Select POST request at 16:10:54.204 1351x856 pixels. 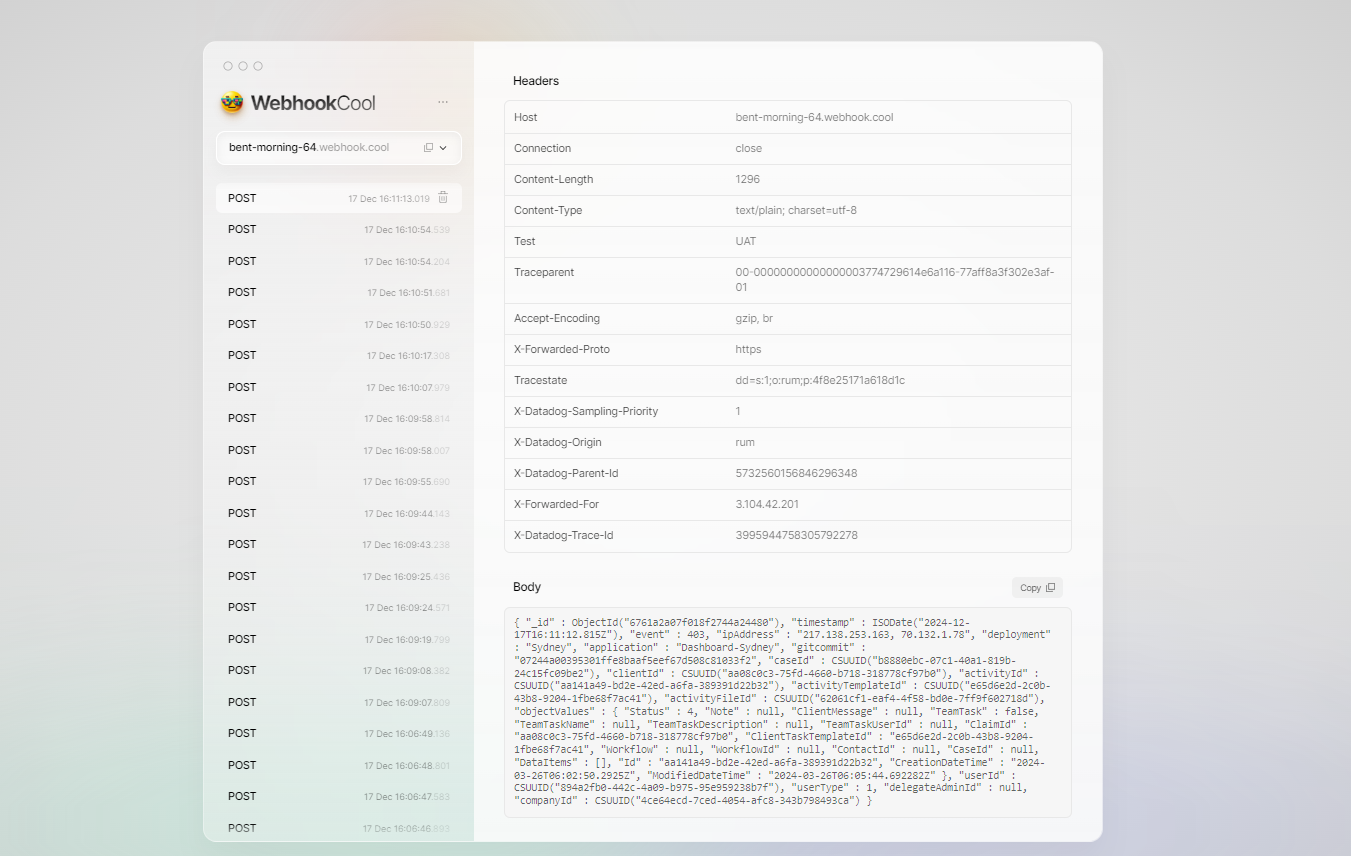click(338, 261)
